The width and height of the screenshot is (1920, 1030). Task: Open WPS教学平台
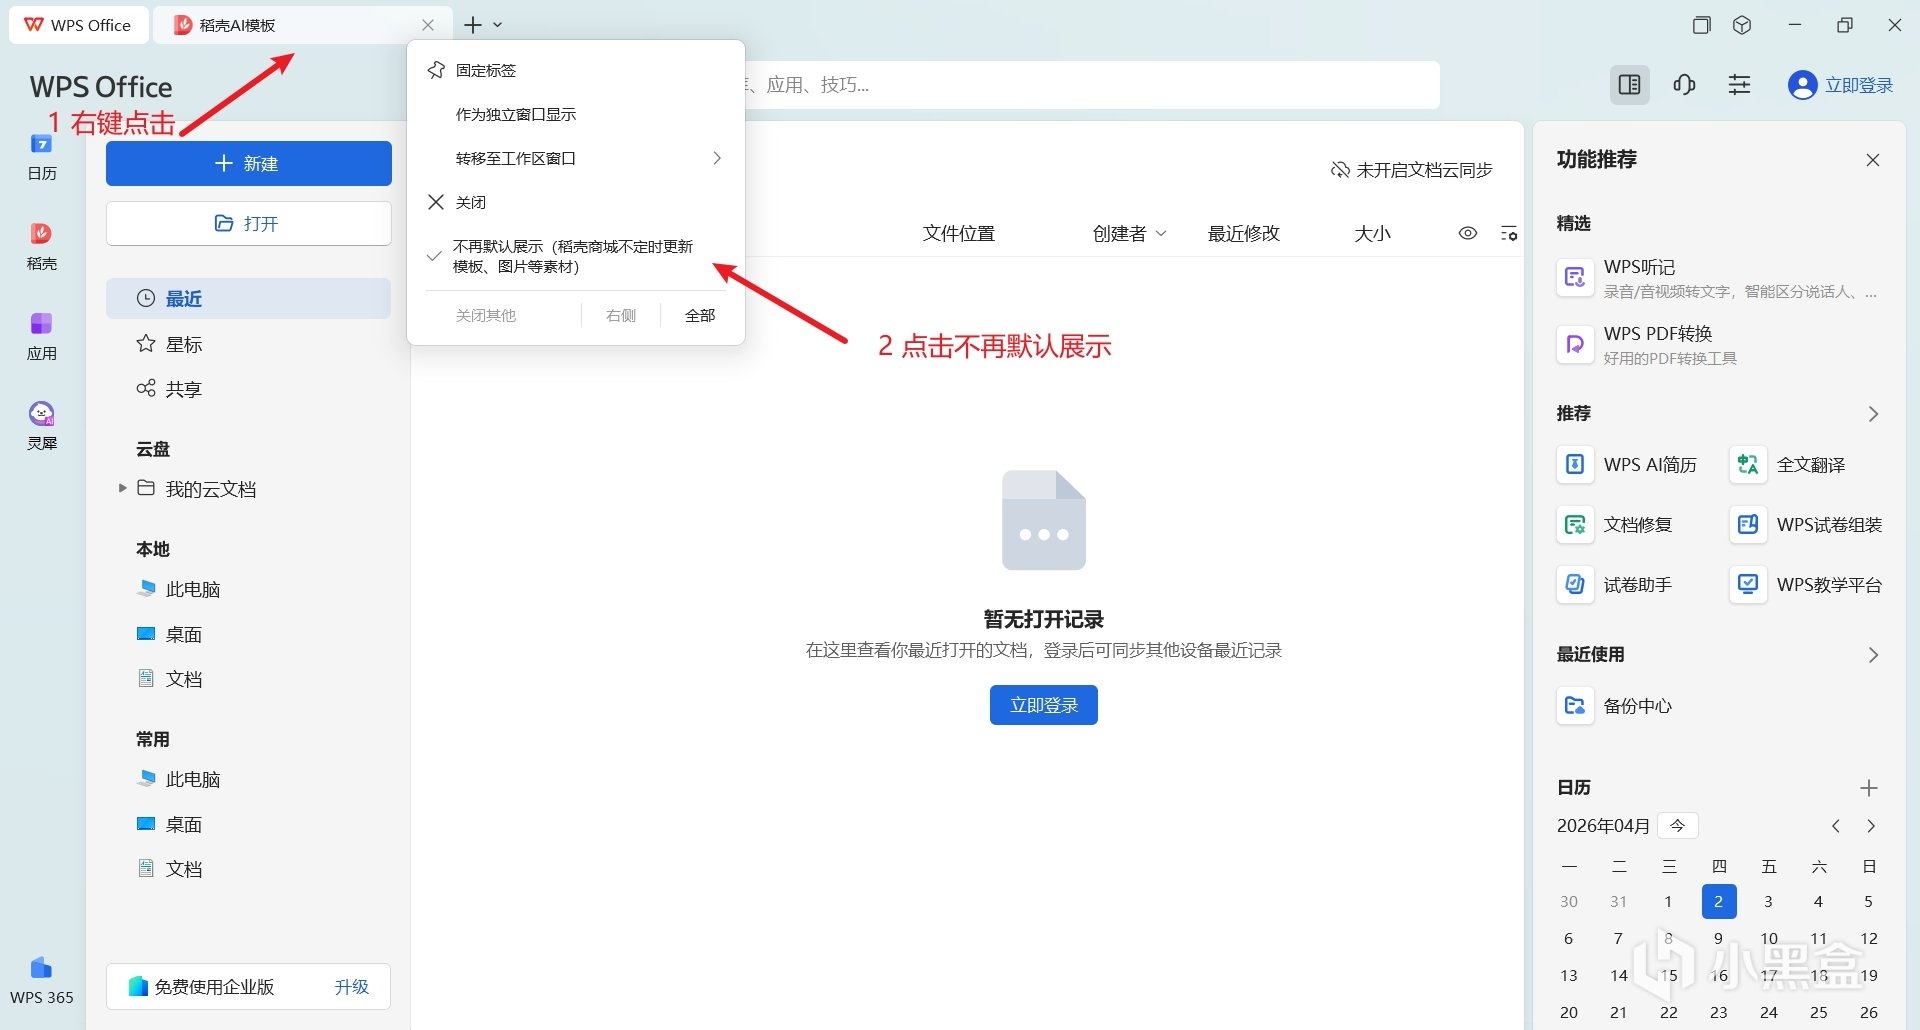(1807, 585)
